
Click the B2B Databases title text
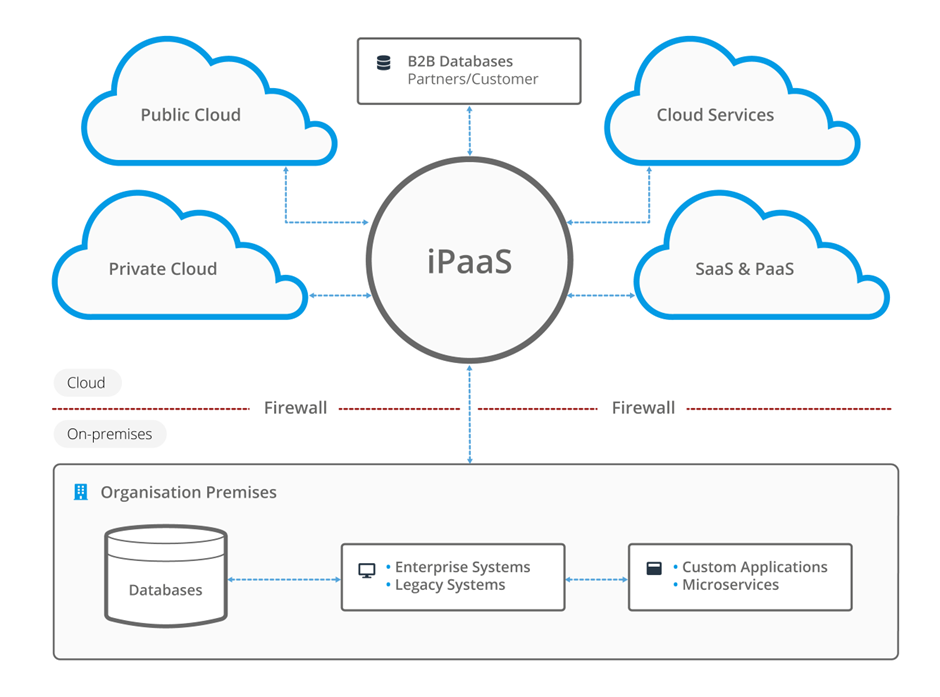click(460, 61)
